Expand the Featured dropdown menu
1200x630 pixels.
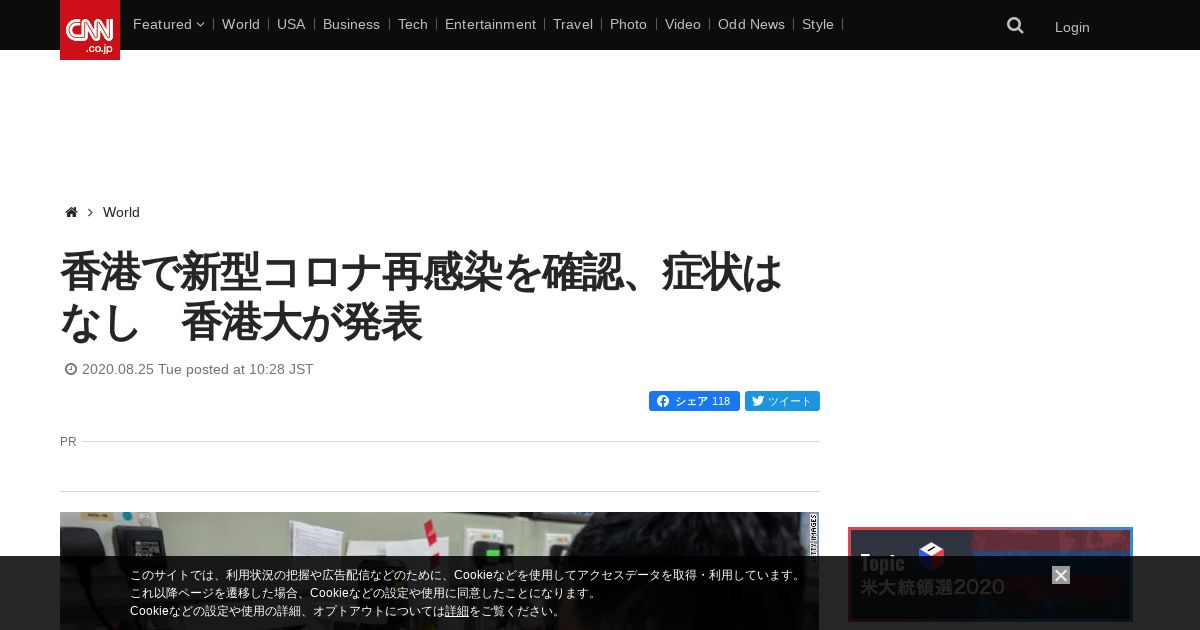[x=168, y=24]
